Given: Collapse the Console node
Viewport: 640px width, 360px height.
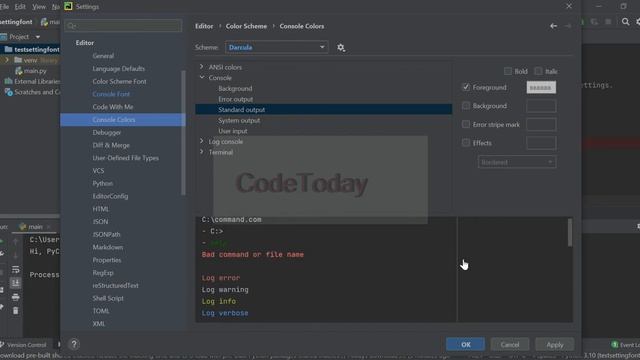Looking at the screenshot, I should coord(202,77).
